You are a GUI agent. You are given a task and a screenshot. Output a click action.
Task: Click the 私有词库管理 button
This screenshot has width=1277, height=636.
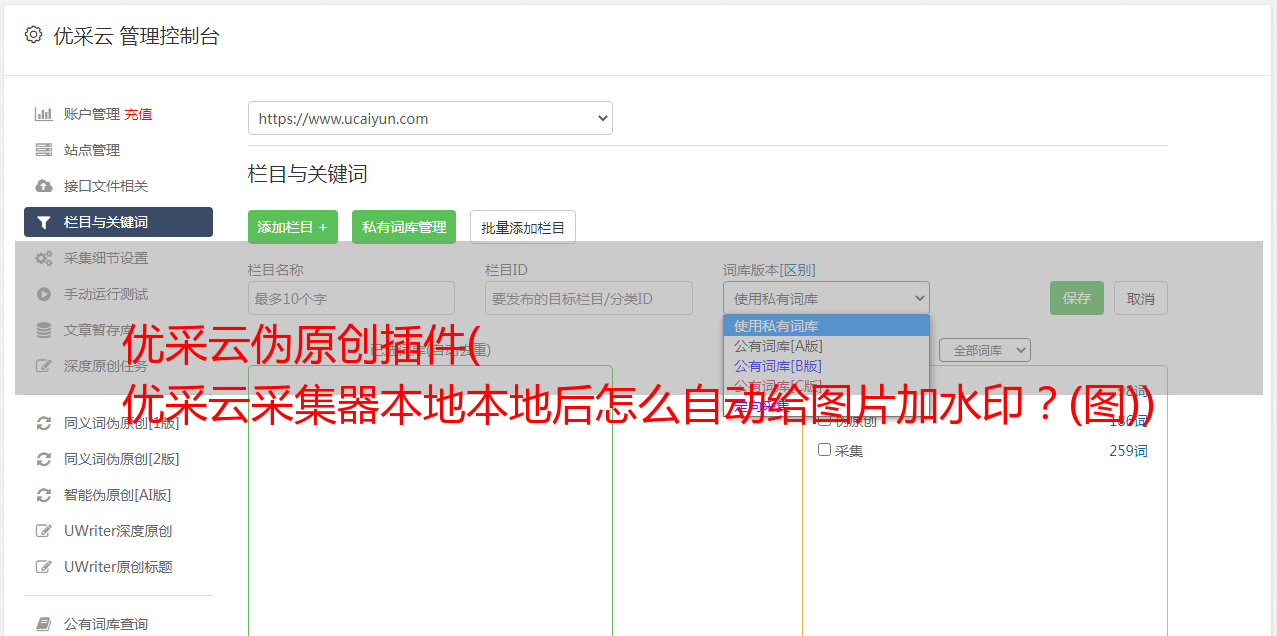tap(404, 227)
